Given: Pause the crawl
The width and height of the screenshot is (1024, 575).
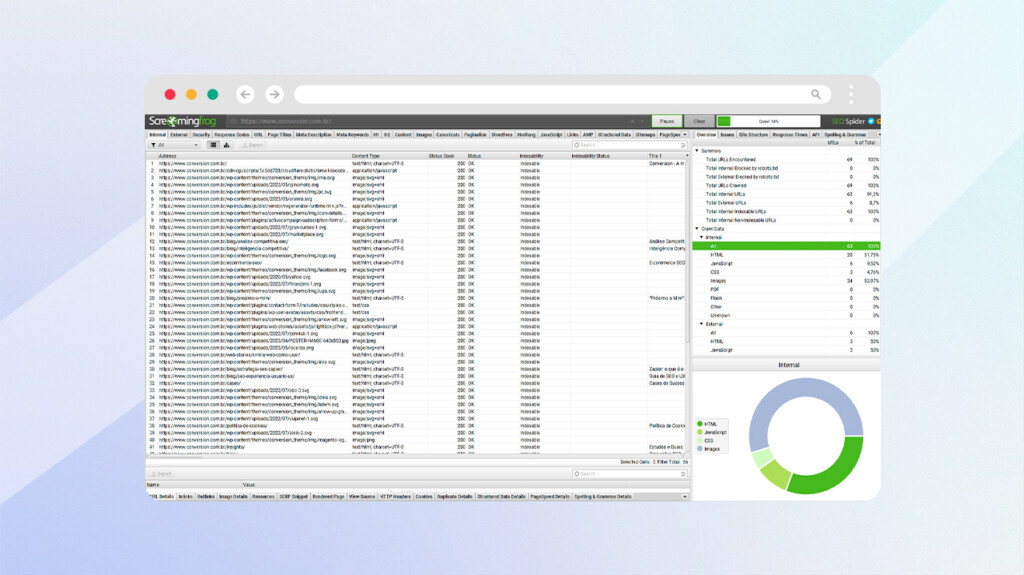Looking at the screenshot, I should pyautogui.click(x=667, y=122).
